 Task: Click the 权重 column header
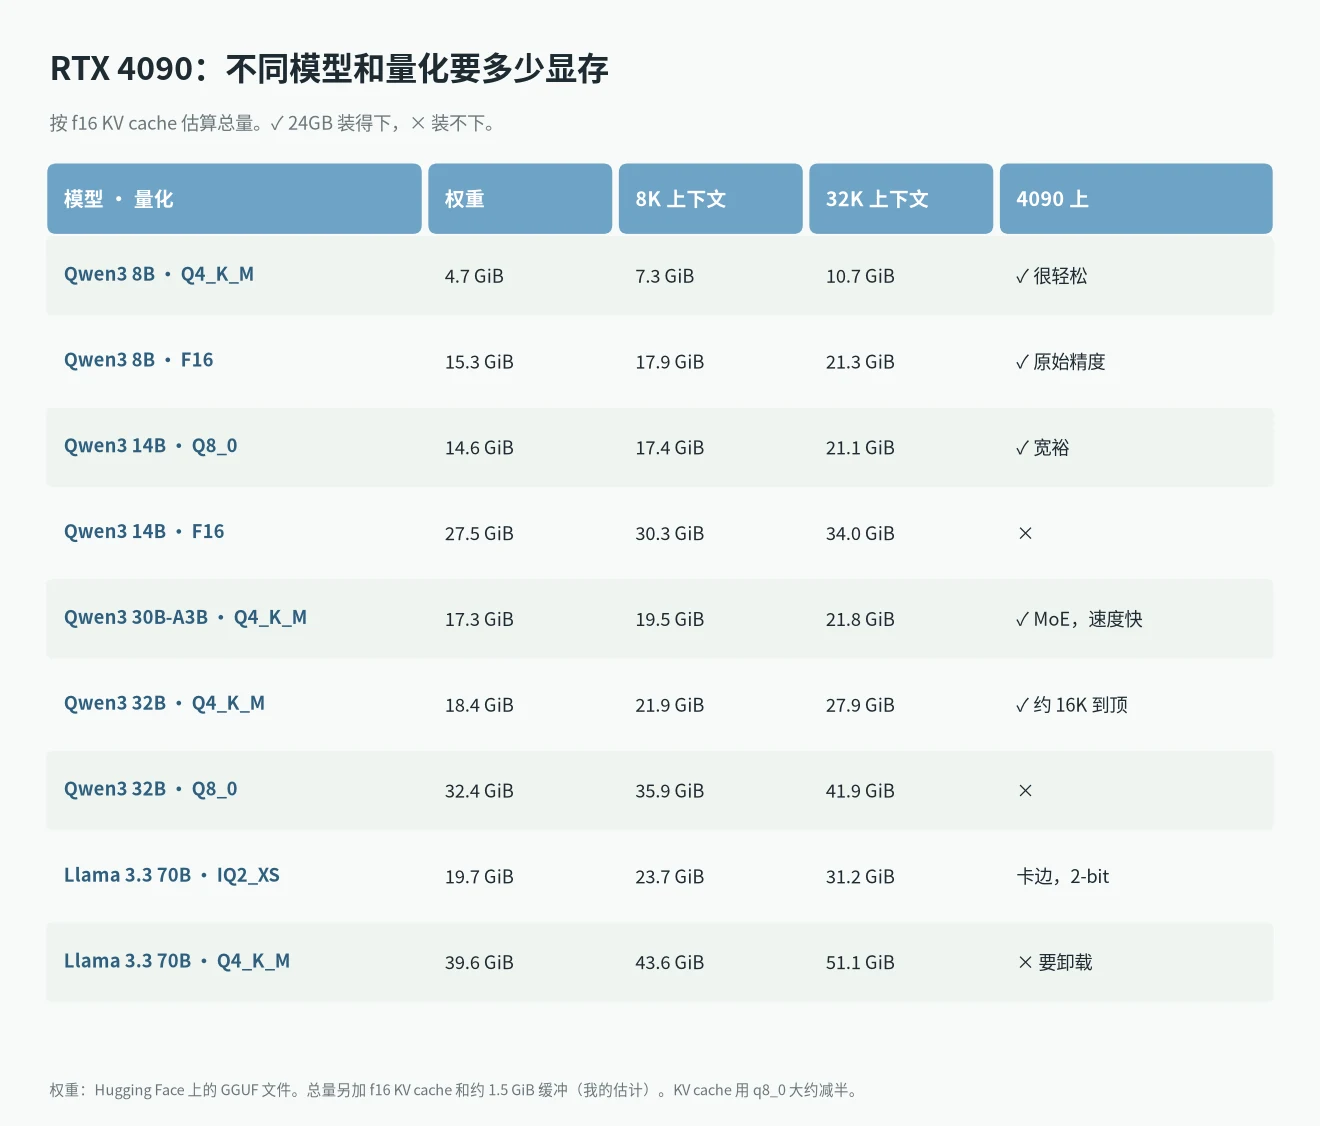pos(520,199)
